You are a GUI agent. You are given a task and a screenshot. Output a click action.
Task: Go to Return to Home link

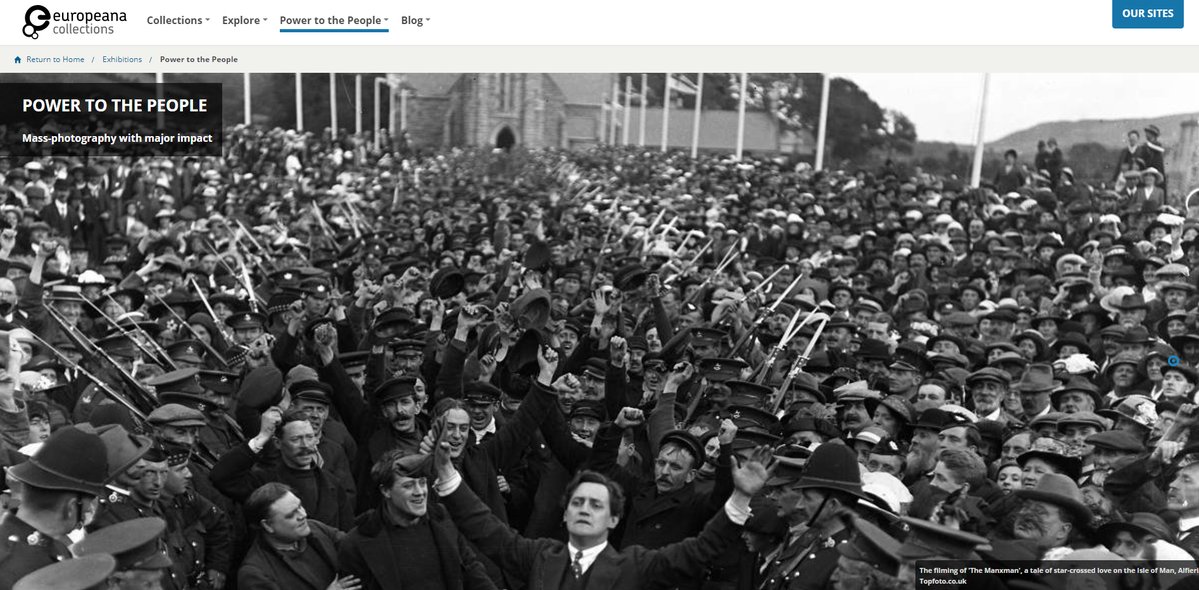click(x=55, y=60)
